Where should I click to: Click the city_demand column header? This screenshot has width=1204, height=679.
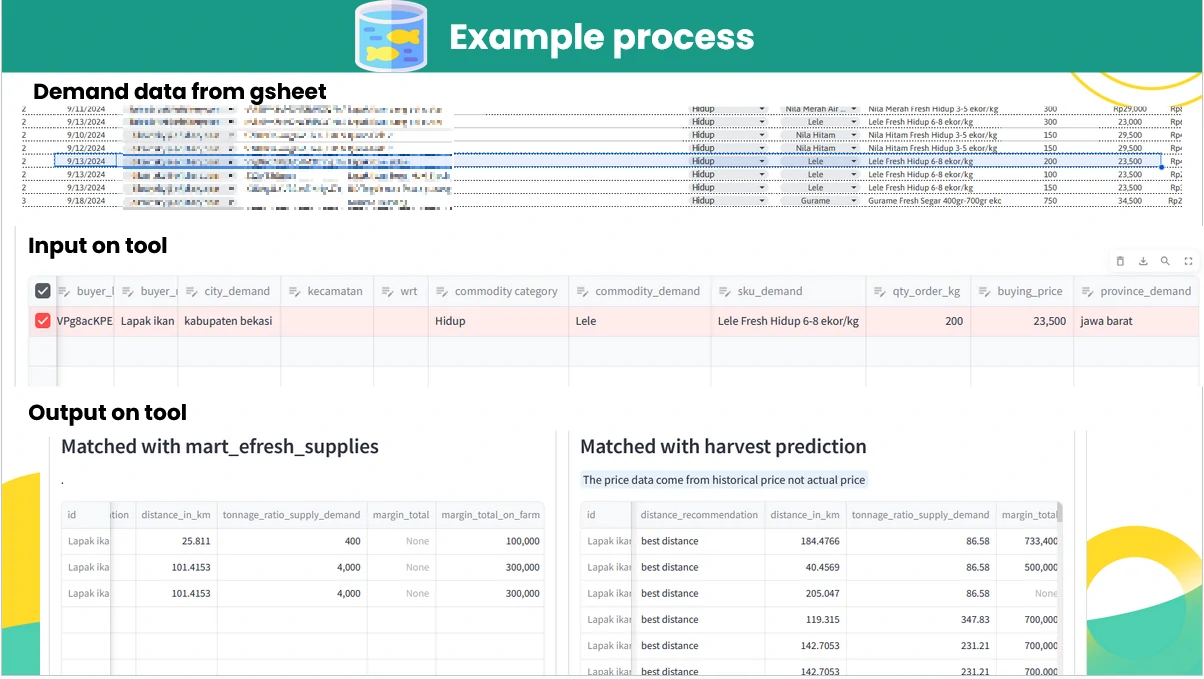[x=237, y=291]
